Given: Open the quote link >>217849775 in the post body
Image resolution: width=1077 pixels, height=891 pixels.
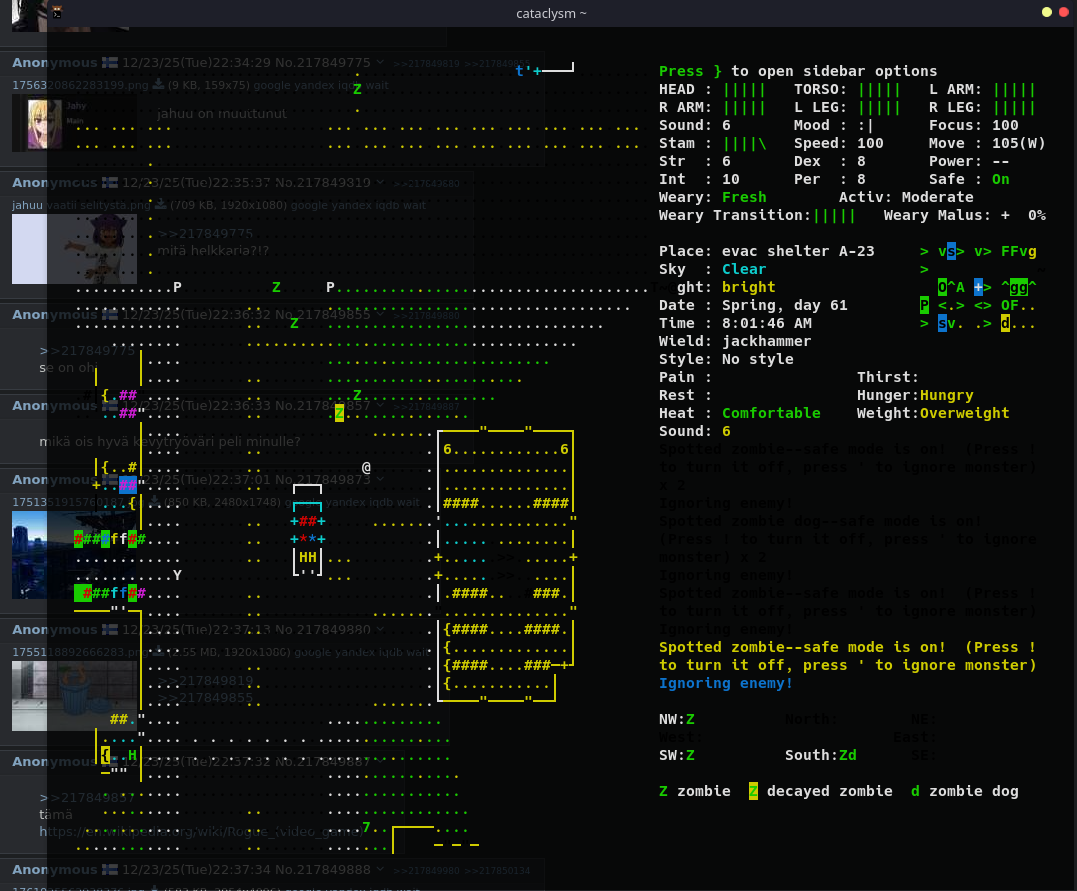Looking at the screenshot, I should coord(205,234).
